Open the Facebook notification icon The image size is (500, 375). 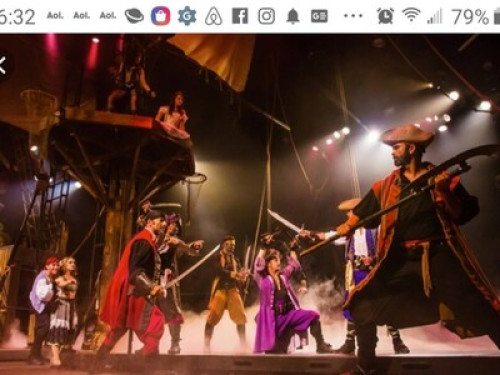[240, 16]
